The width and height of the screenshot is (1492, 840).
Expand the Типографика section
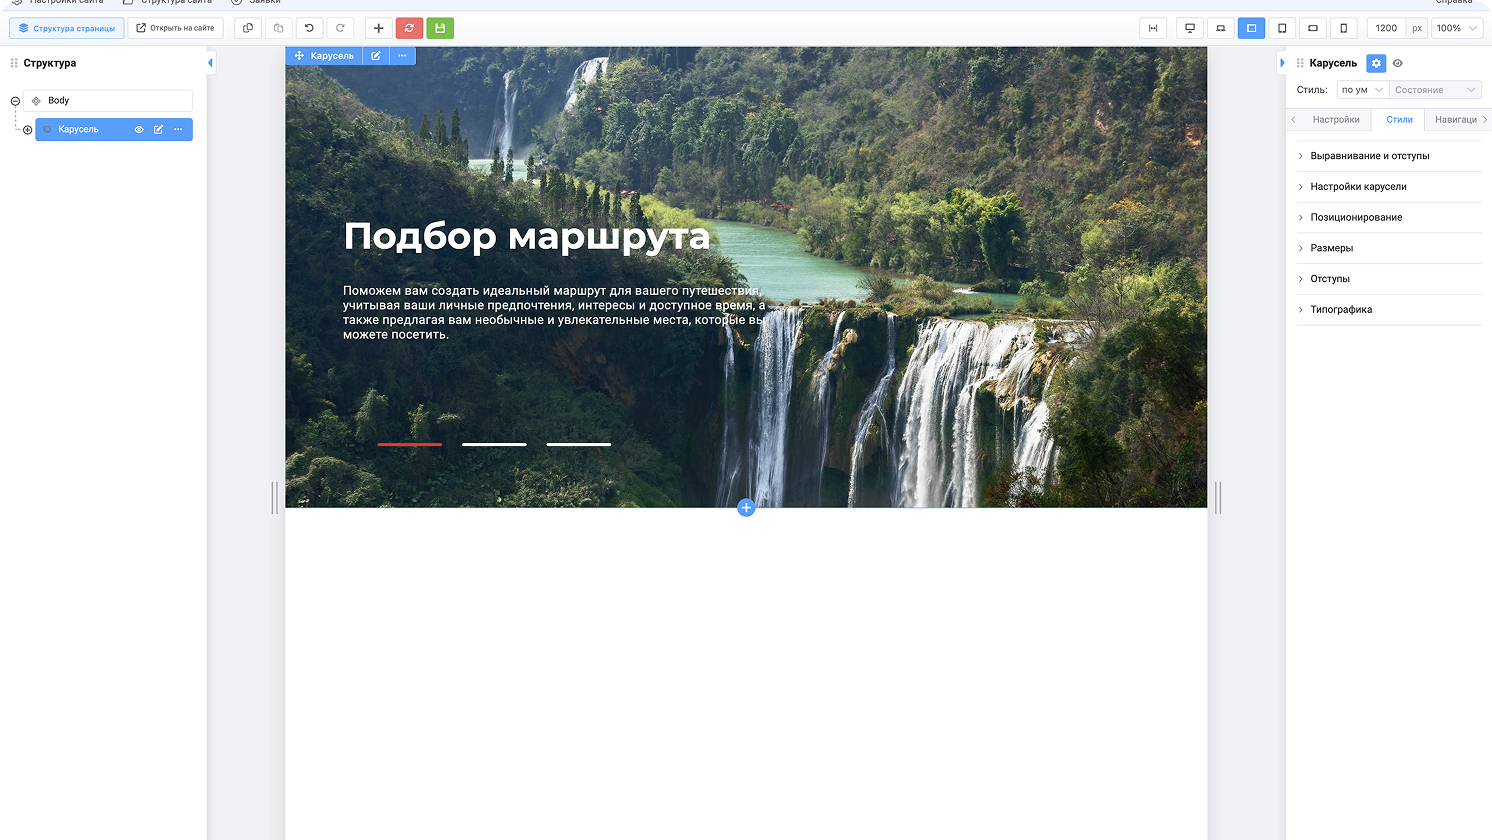pos(1389,310)
